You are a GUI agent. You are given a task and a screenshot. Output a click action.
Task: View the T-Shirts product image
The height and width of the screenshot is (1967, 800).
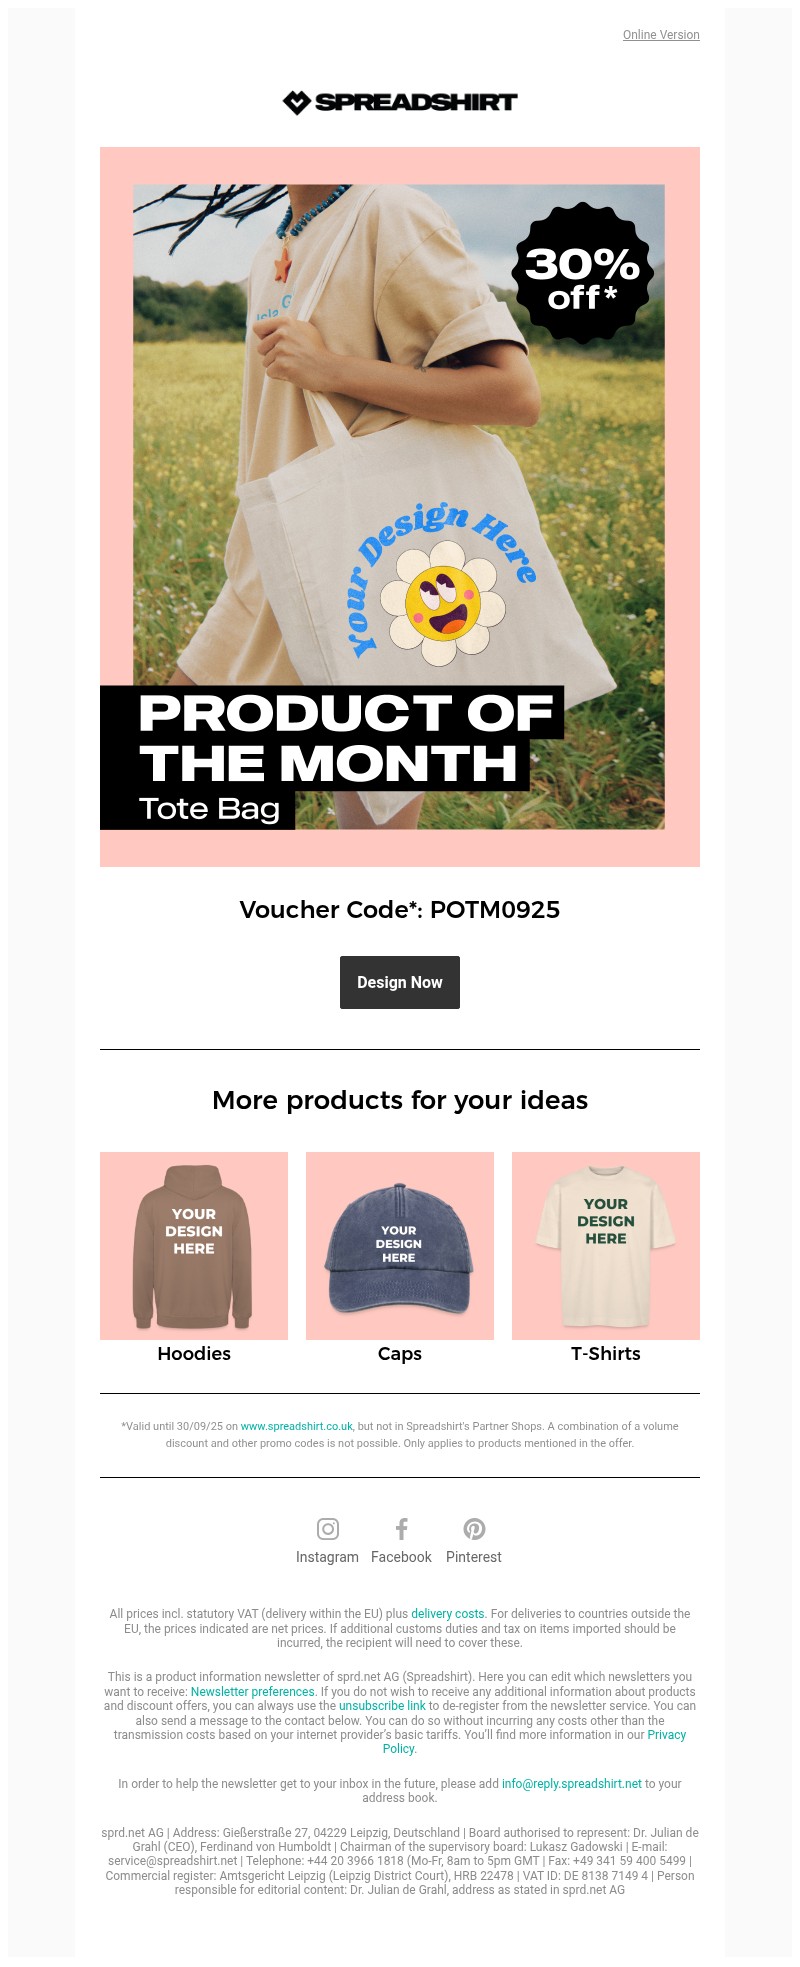(606, 1245)
